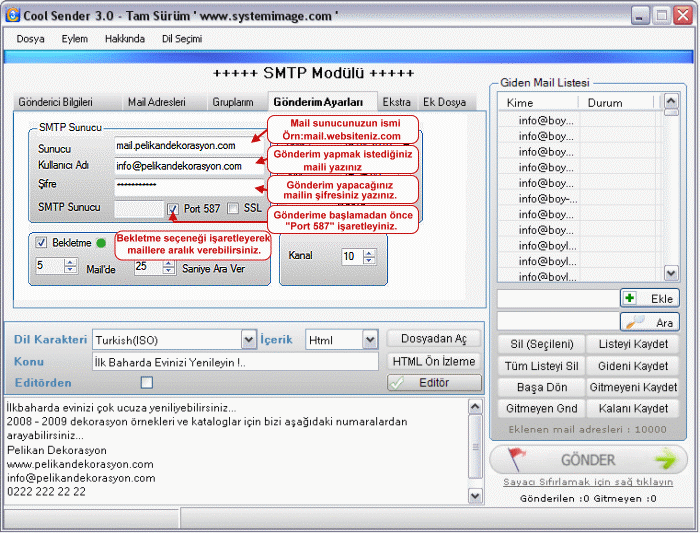Viewport: 700px width, 533px height.
Task: Click the message text 'Pelikan Dekorasyon' line
Action: pyautogui.click(x=57, y=450)
